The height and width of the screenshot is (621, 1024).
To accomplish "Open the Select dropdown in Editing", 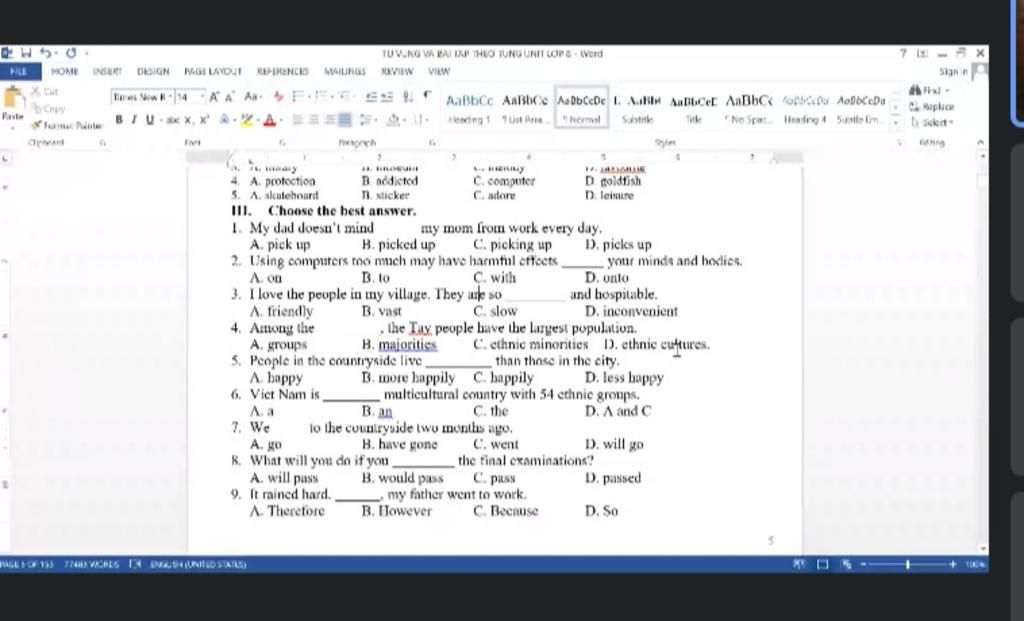I will tap(932, 122).
